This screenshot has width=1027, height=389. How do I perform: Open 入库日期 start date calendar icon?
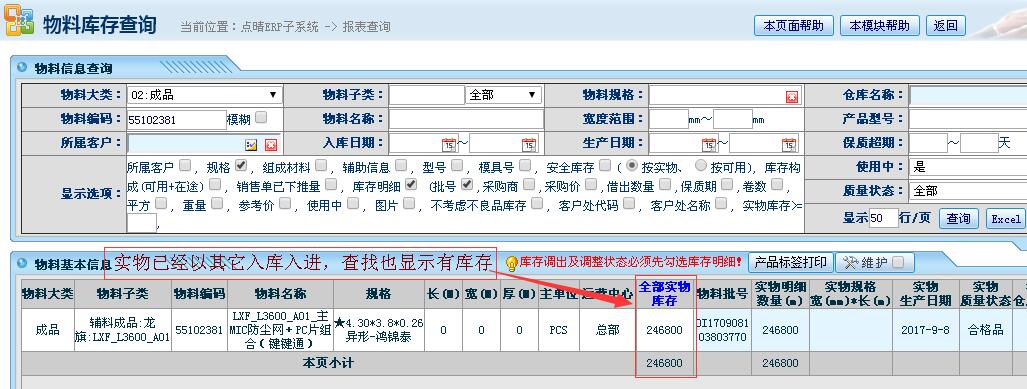click(449, 145)
